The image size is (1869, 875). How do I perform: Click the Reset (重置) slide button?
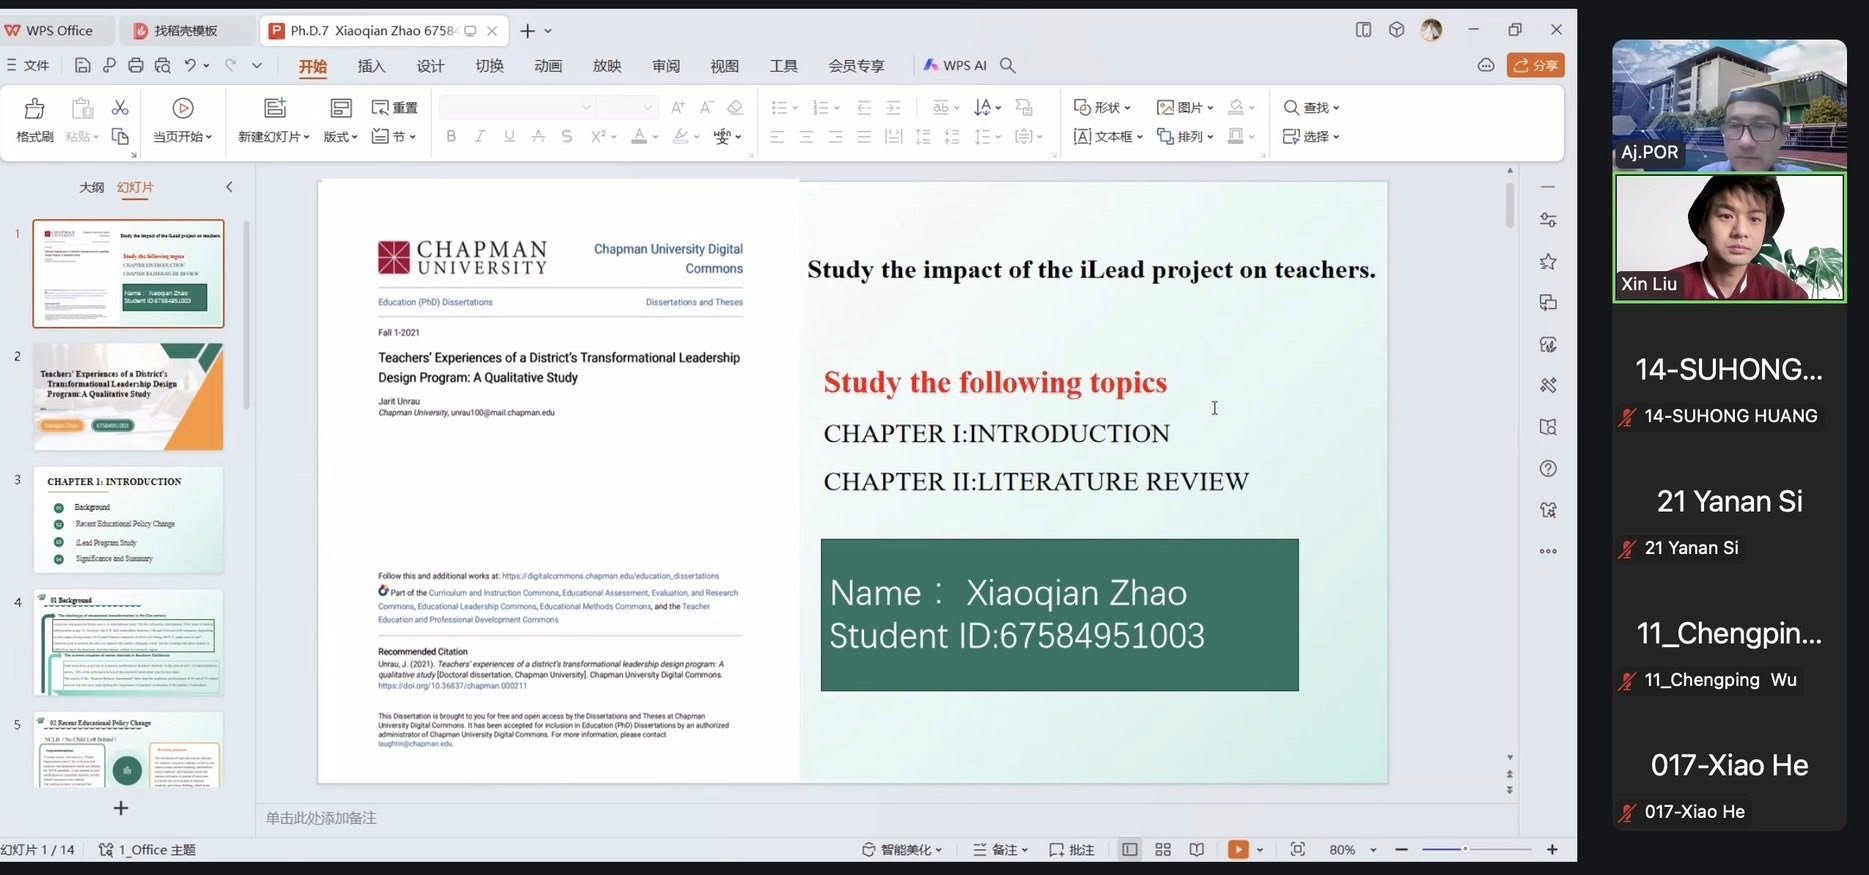click(x=395, y=107)
